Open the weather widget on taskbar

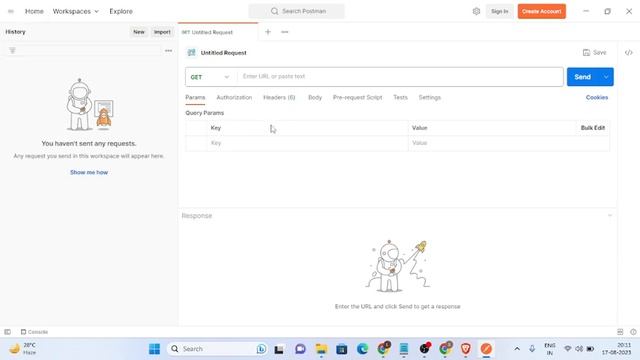click(23, 349)
